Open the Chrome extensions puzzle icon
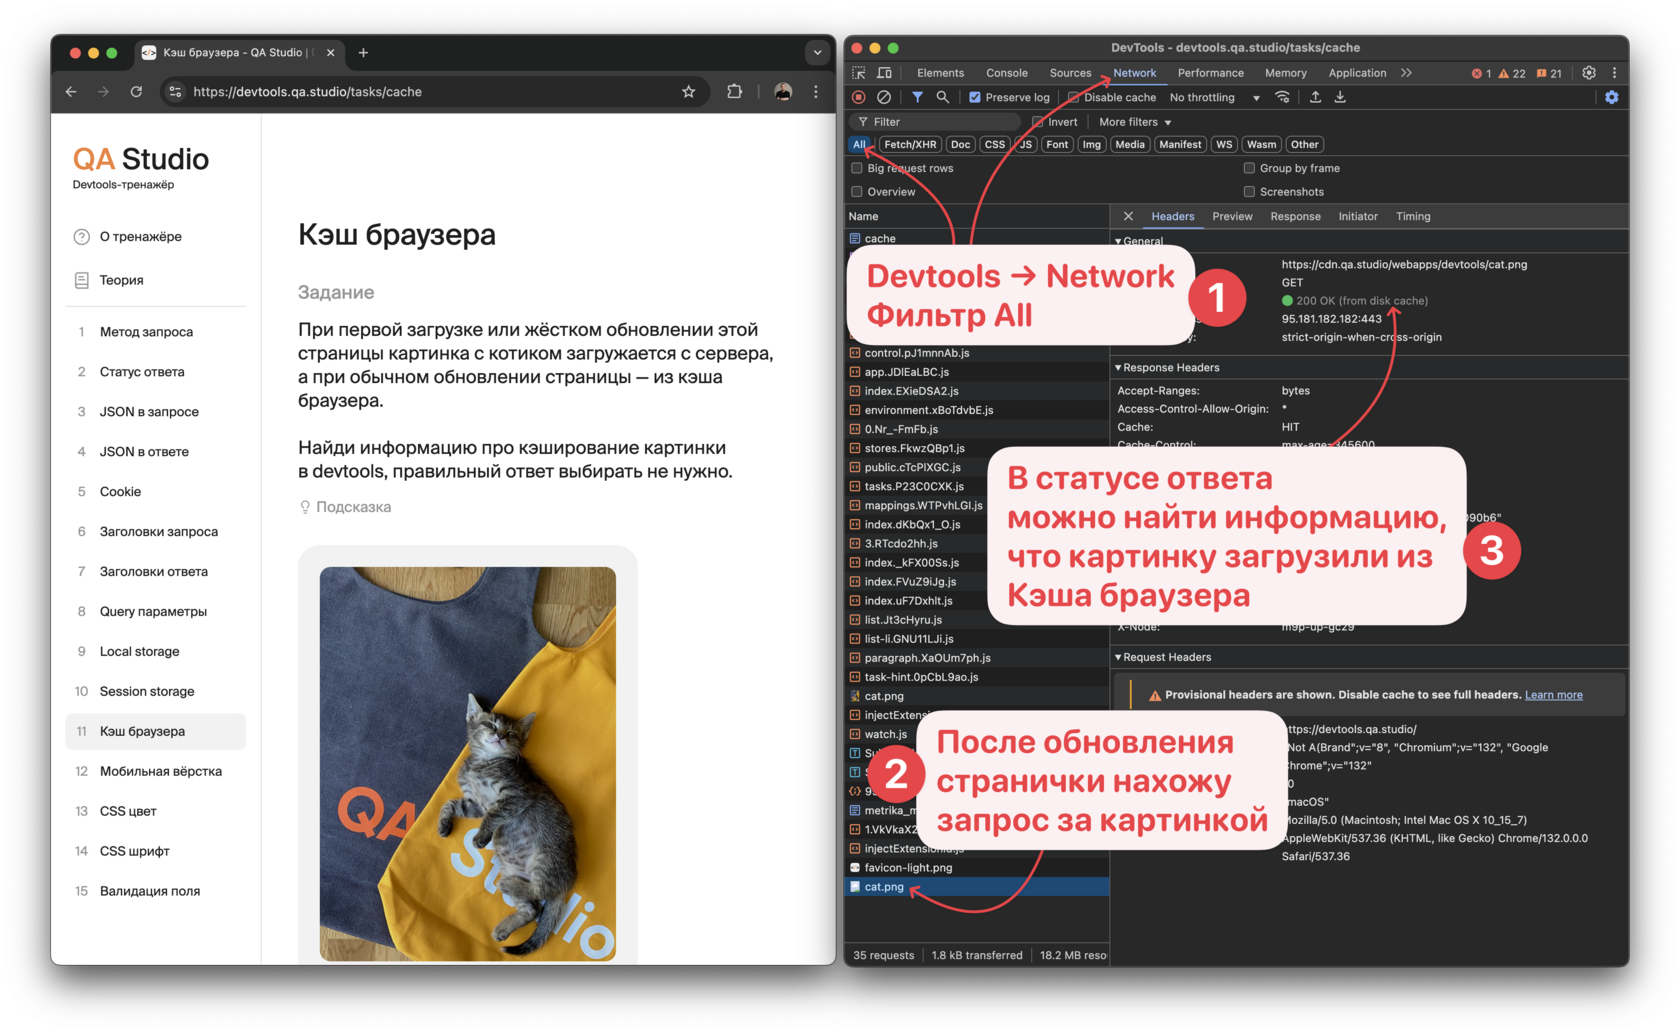 734,91
